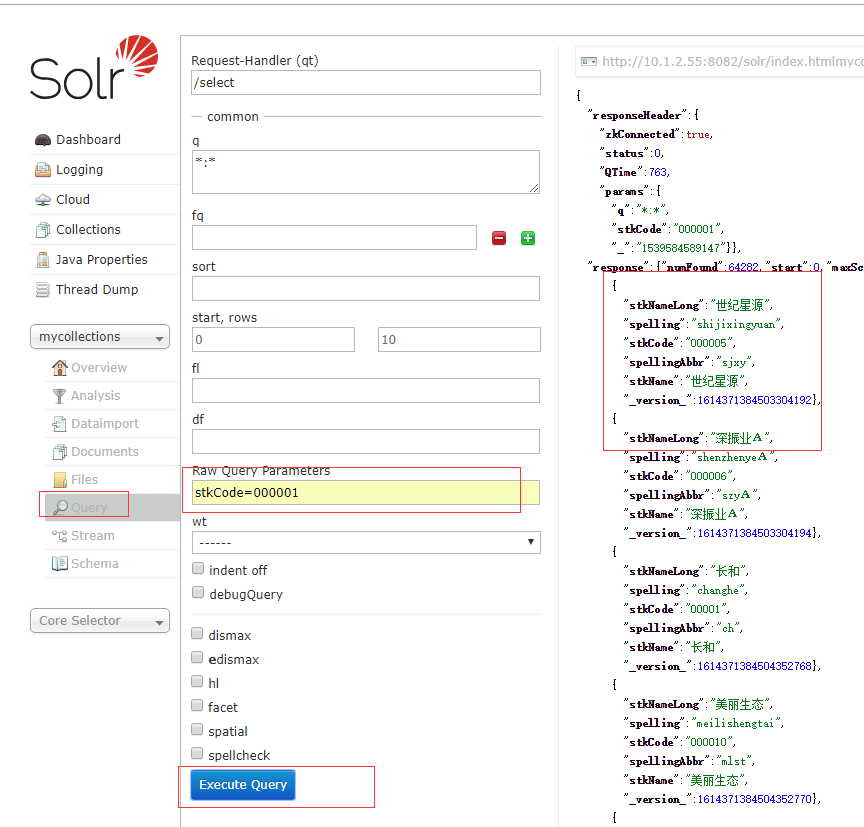The height and width of the screenshot is (827, 864).
Task: Click the Collections icon
Action: (42, 230)
